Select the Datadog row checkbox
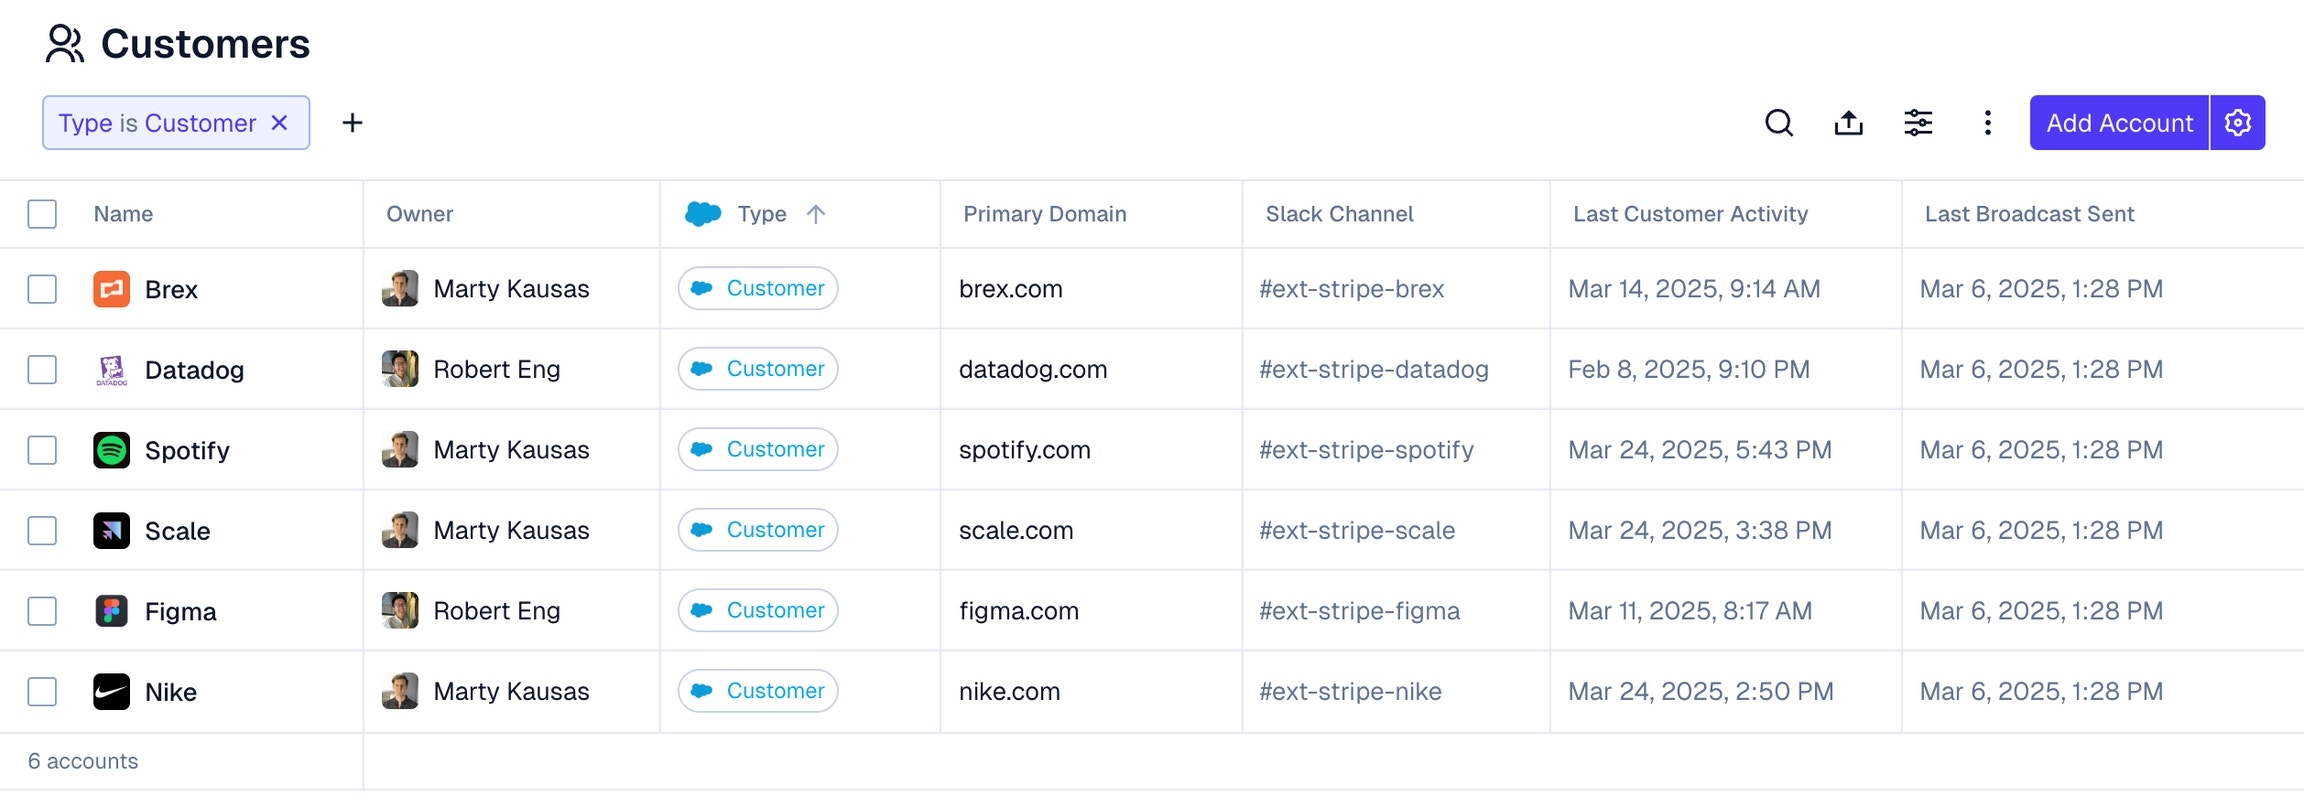 tap(42, 370)
